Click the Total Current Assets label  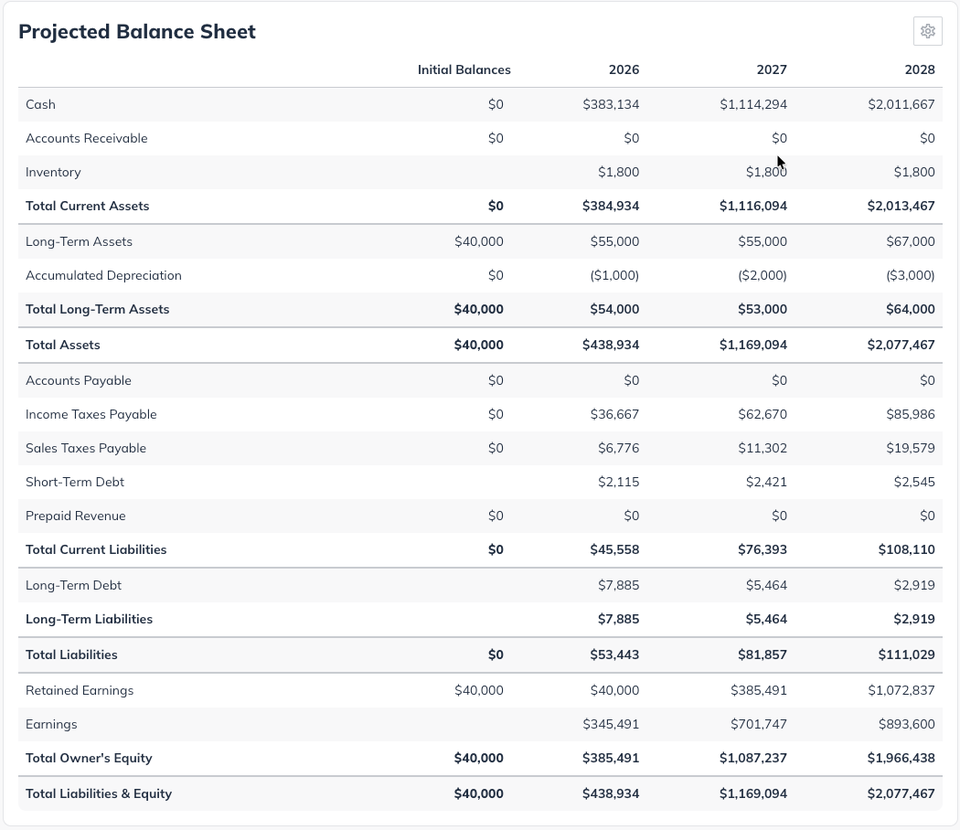tap(88, 206)
